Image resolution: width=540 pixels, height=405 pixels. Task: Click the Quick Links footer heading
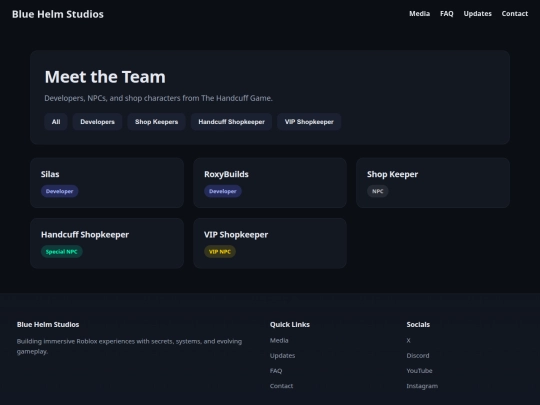[290, 324]
